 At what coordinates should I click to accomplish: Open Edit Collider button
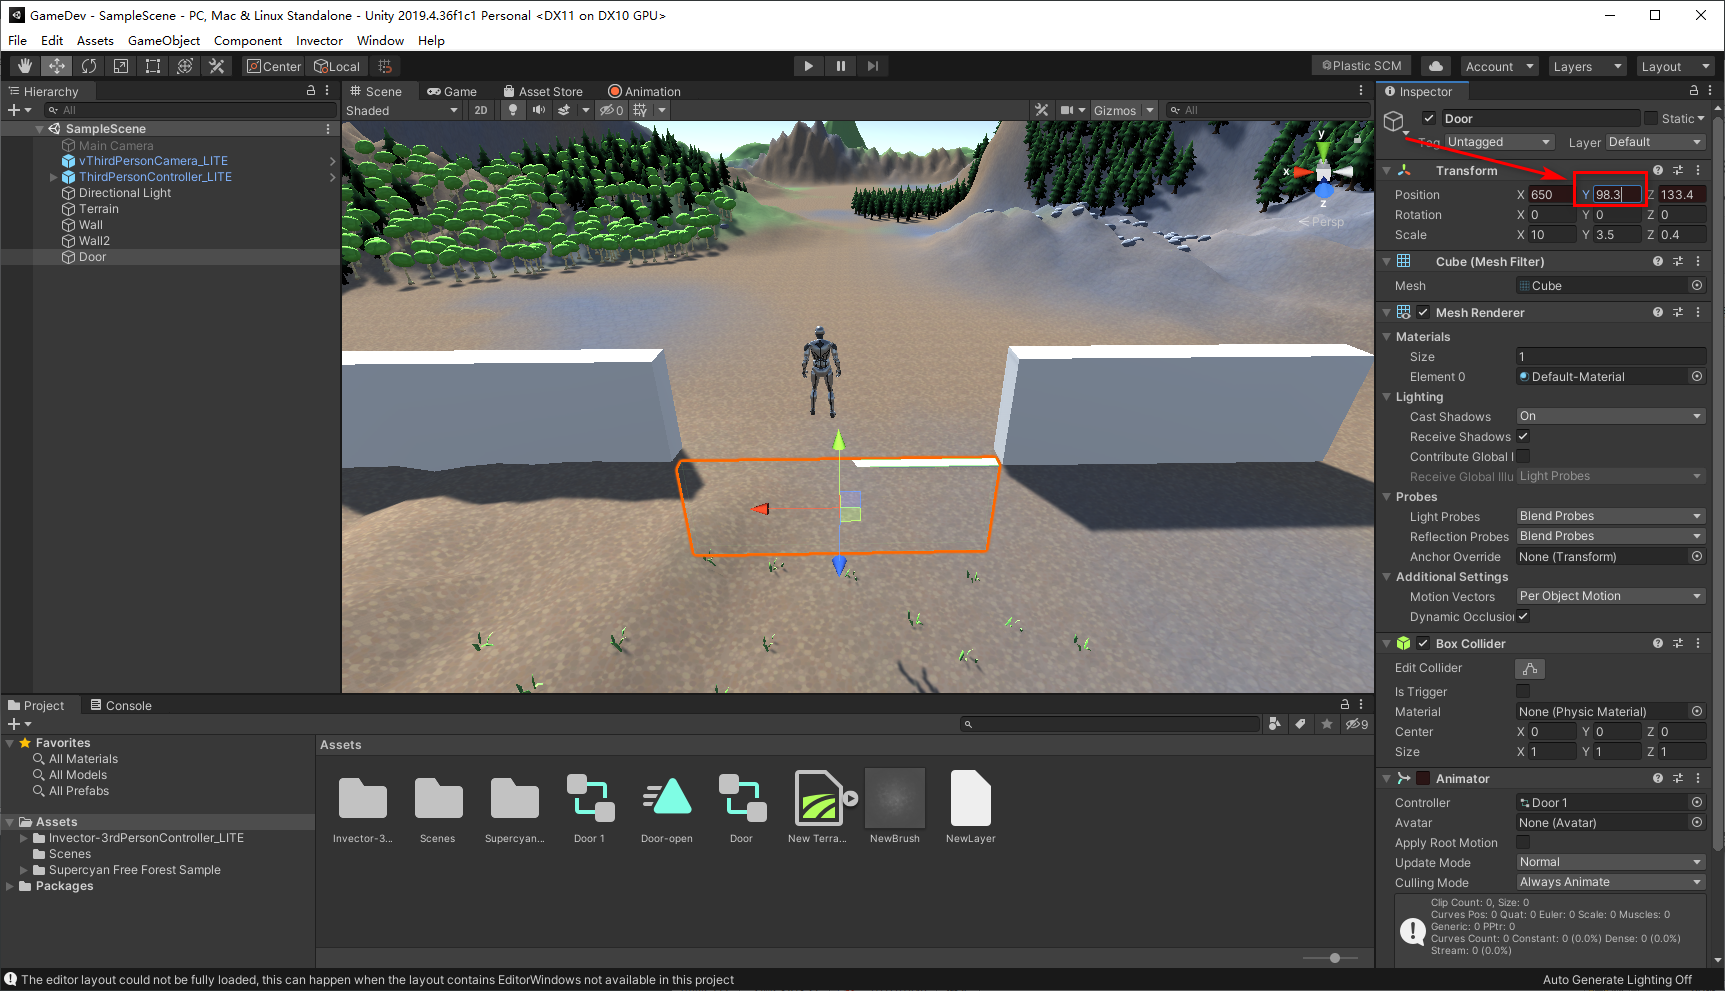[x=1530, y=668]
